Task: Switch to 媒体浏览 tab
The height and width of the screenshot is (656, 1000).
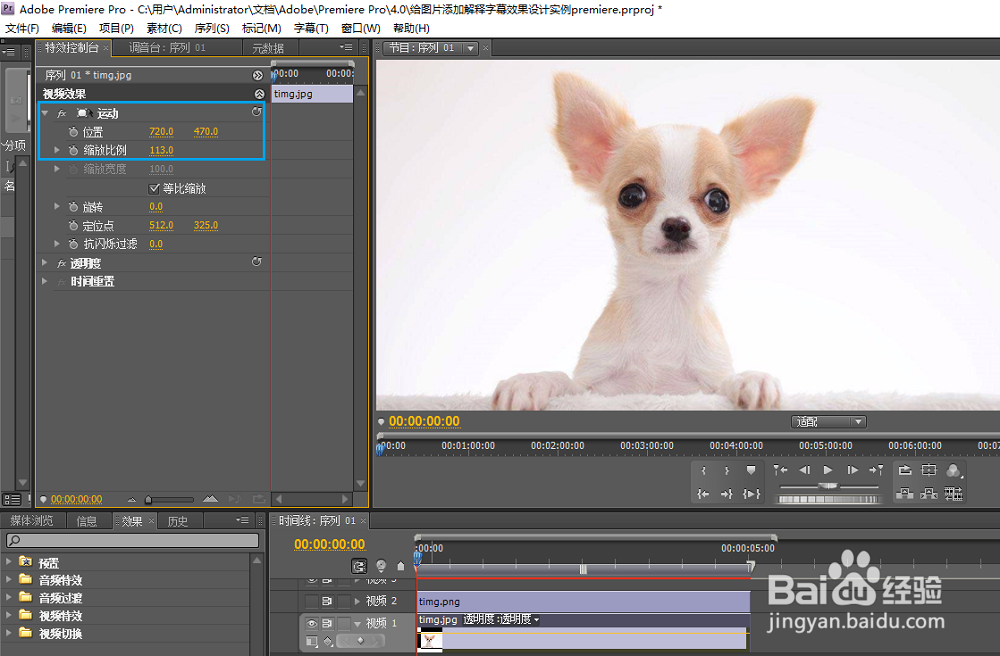Action: [32, 521]
